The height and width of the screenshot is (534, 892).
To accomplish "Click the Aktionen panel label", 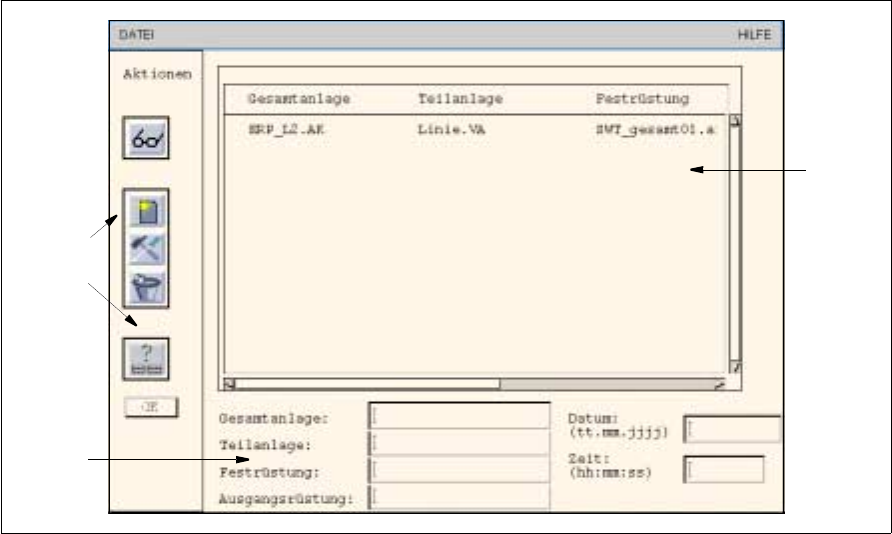I will [158, 74].
